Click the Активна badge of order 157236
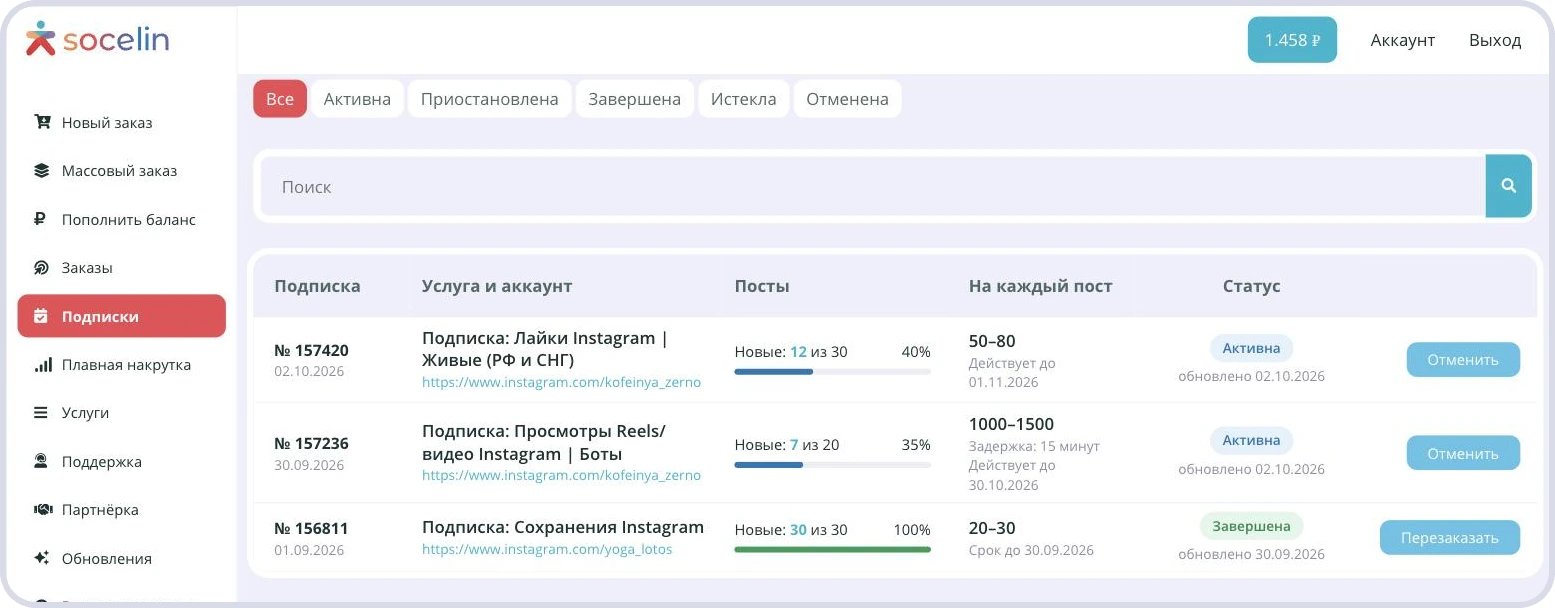The image size is (1555, 608). 1251,440
